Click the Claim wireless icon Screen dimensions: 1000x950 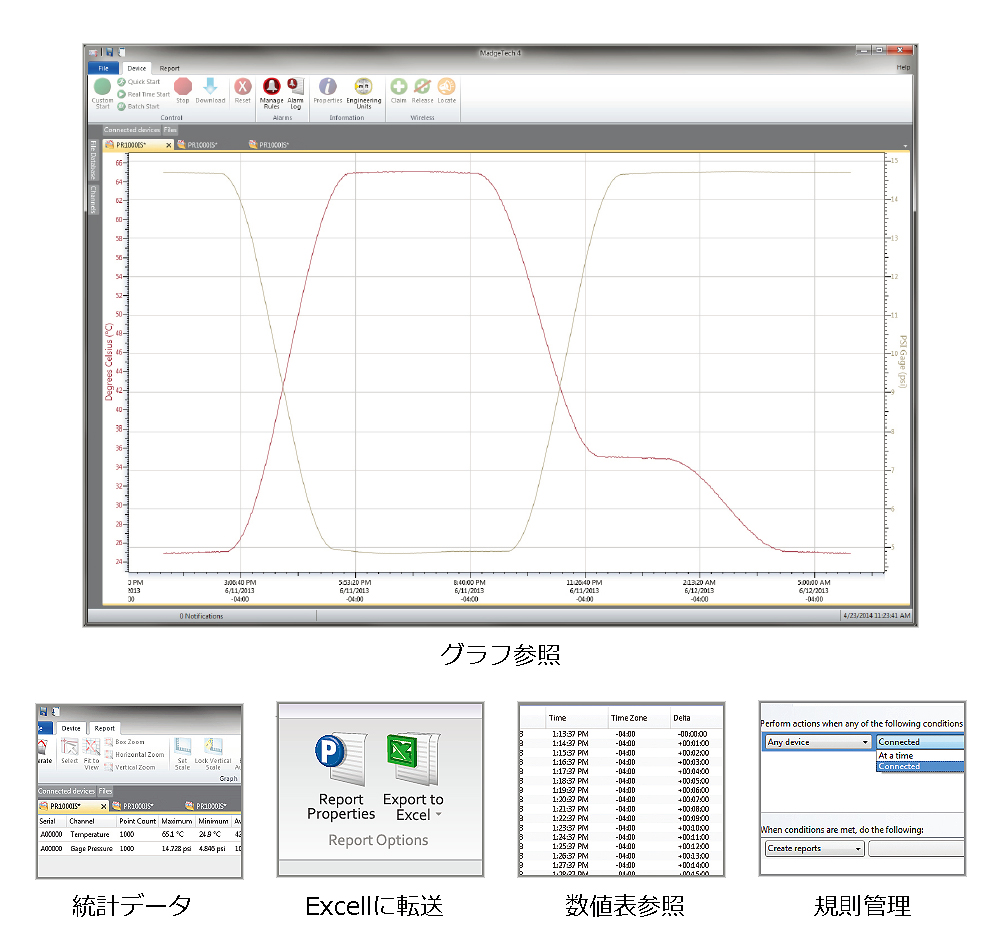click(398, 87)
